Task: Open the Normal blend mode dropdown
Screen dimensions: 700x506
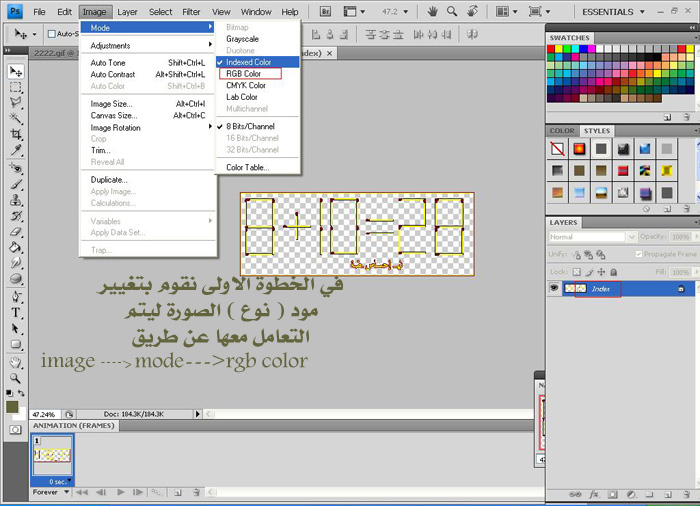Action: 592,237
